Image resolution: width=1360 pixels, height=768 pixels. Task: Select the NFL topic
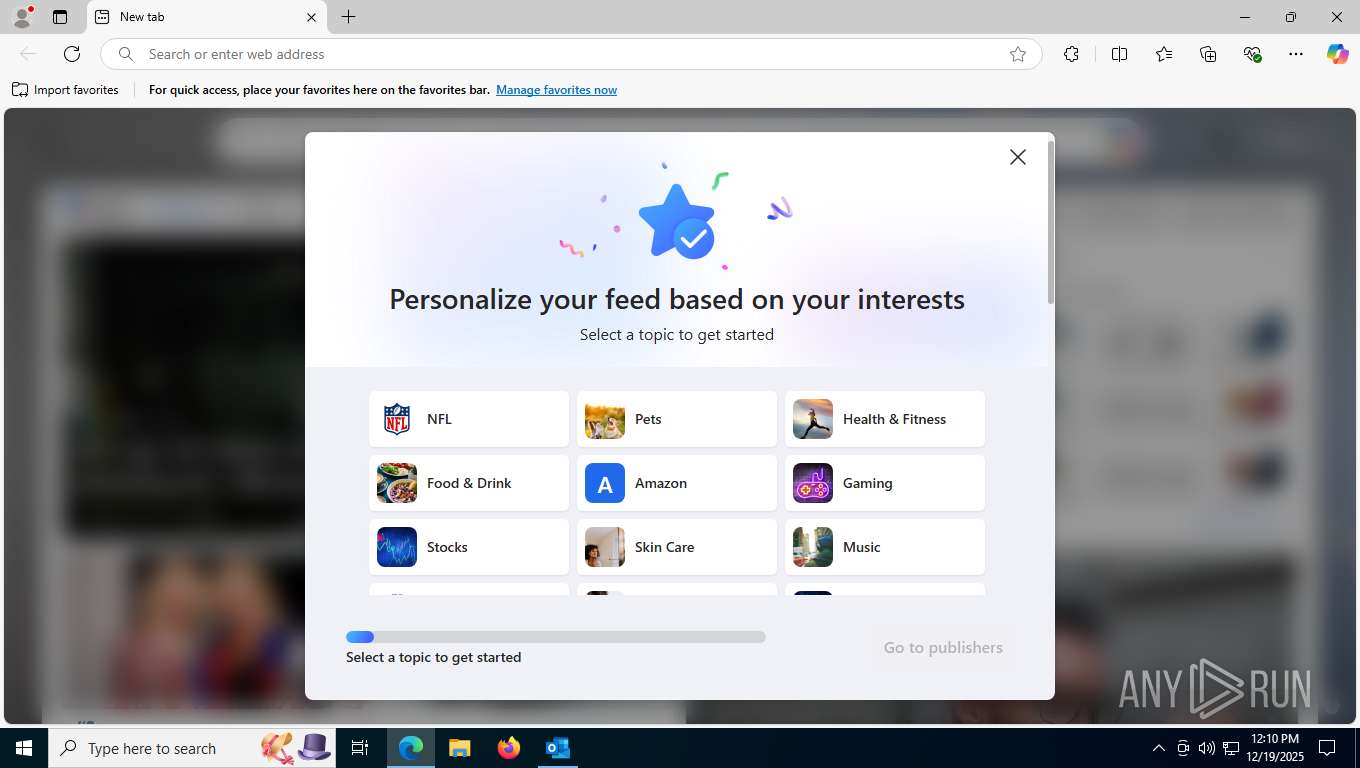[469, 419]
